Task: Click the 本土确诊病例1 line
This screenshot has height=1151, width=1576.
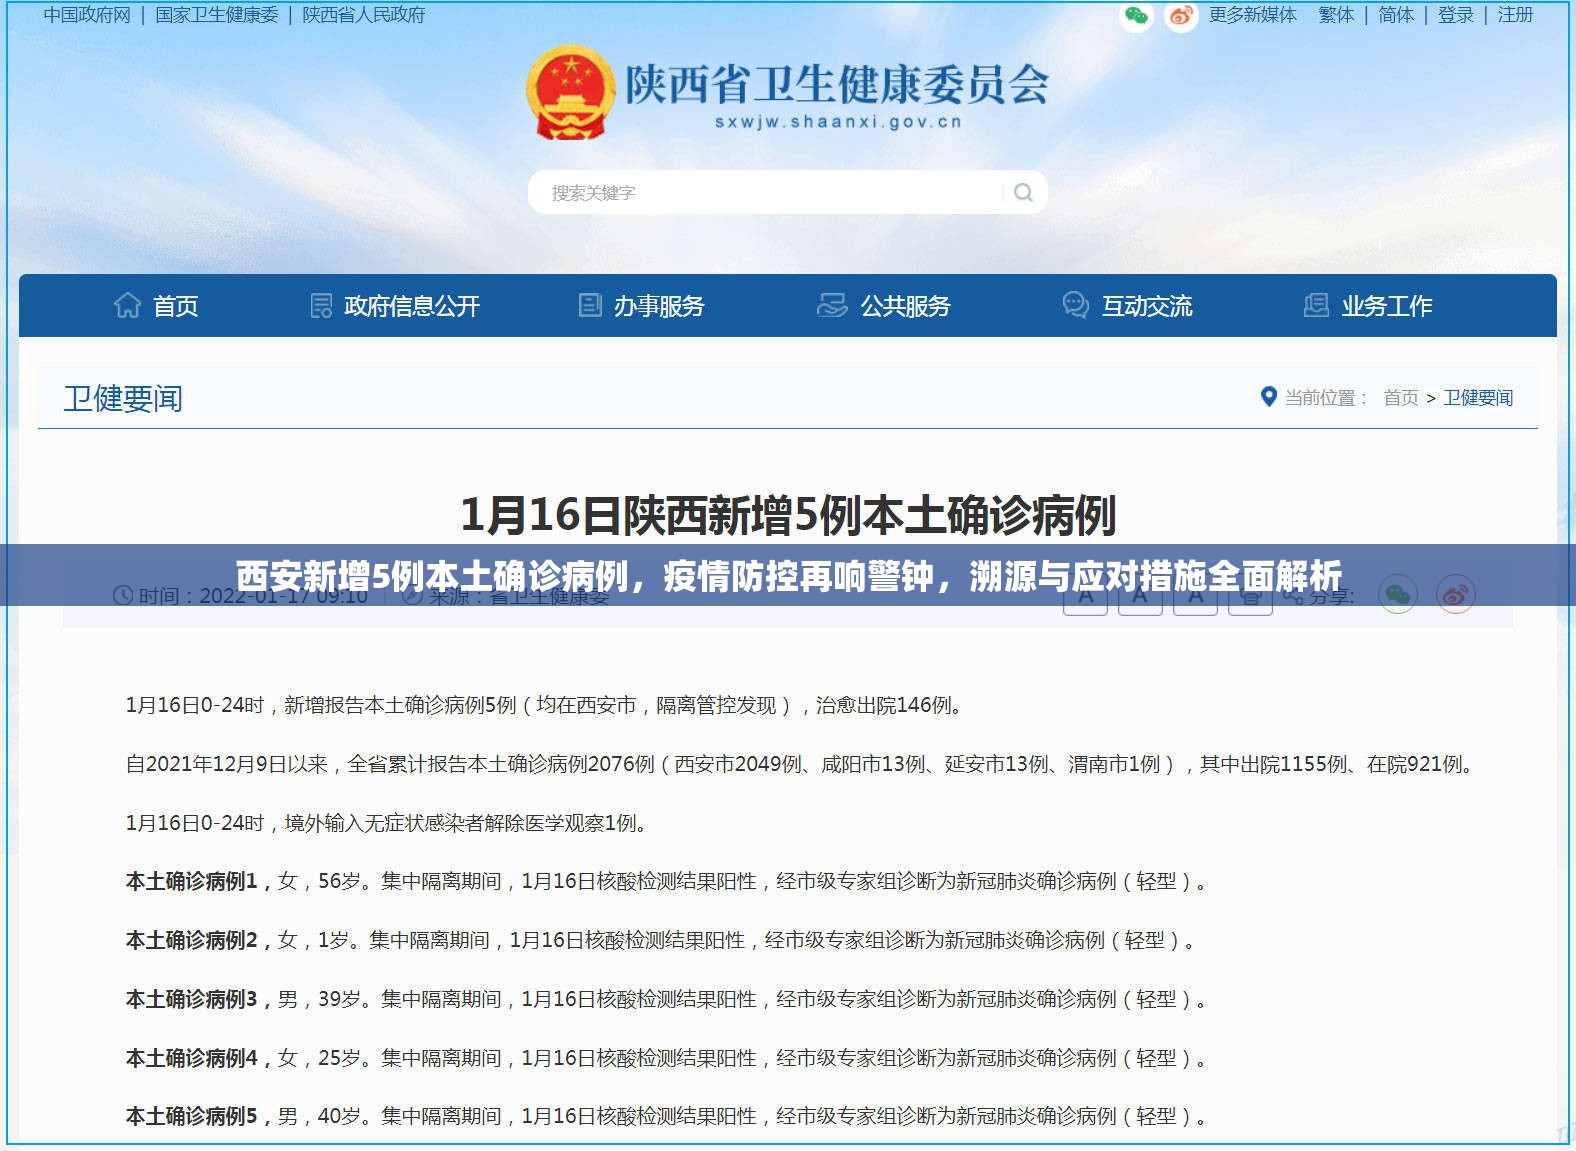Action: point(668,881)
